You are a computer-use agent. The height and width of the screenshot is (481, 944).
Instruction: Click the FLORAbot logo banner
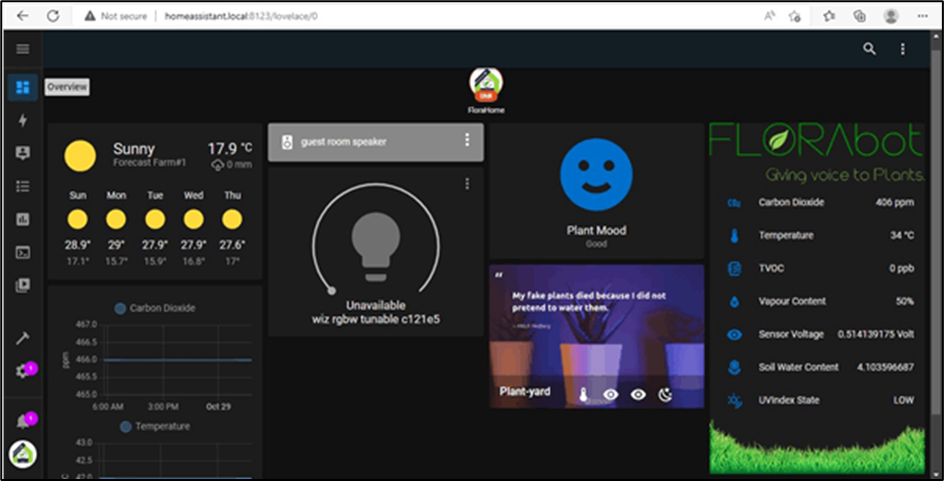[x=816, y=152]
